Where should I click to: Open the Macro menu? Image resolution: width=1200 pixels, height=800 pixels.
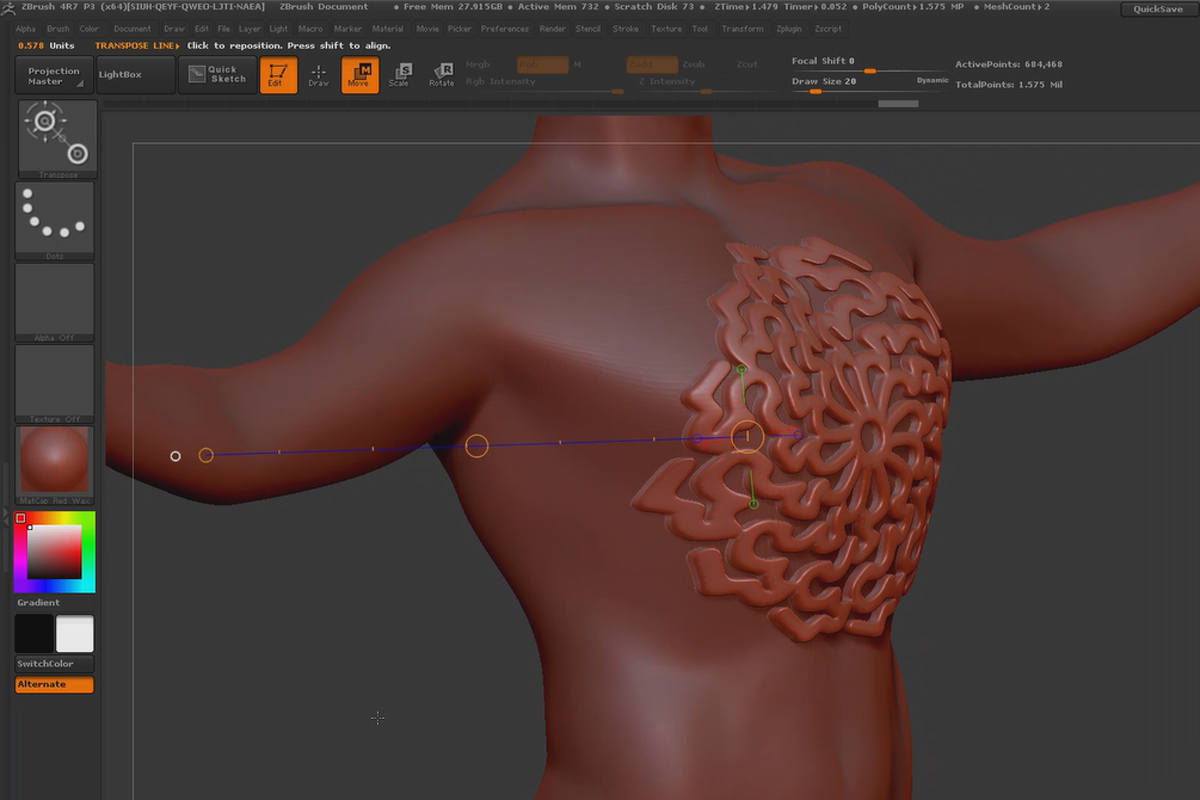[x=311, y=29]
